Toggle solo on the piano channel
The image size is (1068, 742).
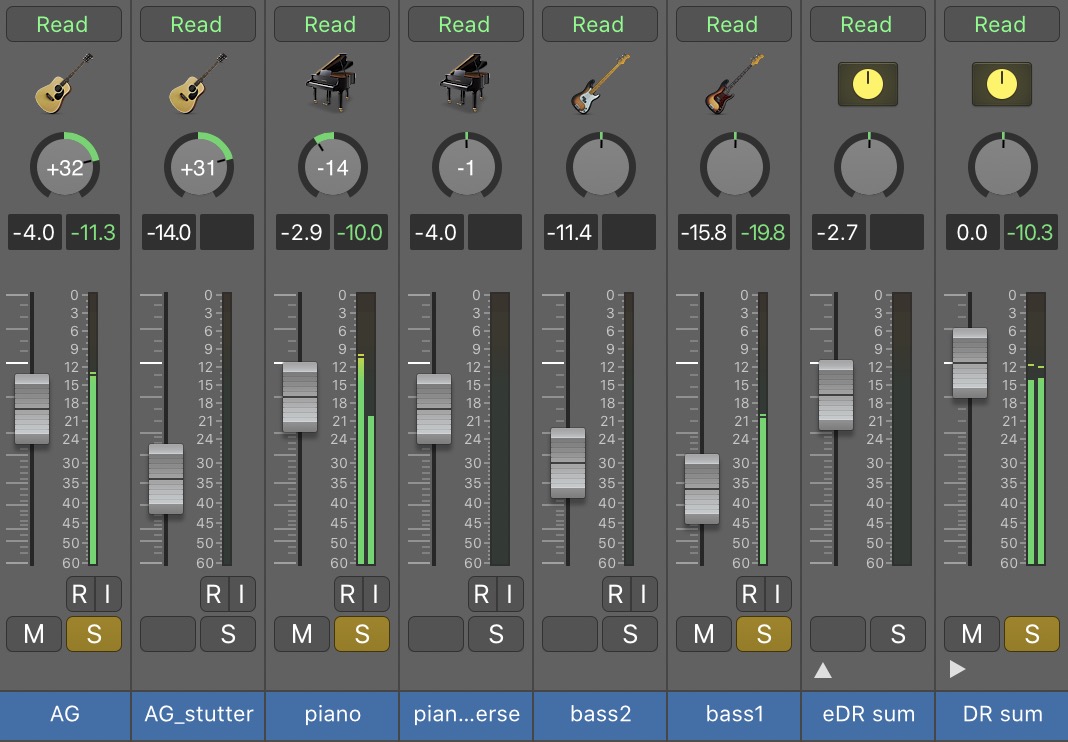(362, 634)
